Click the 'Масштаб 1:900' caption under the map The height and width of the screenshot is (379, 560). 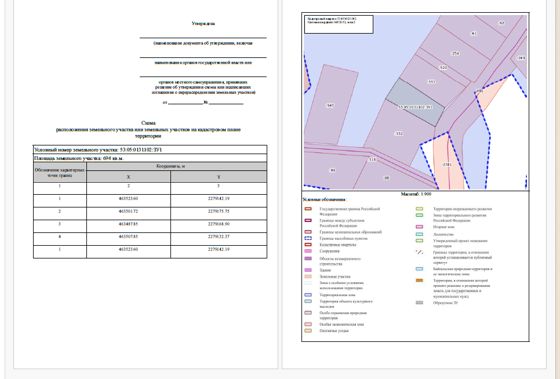click(x=416, y=194)
